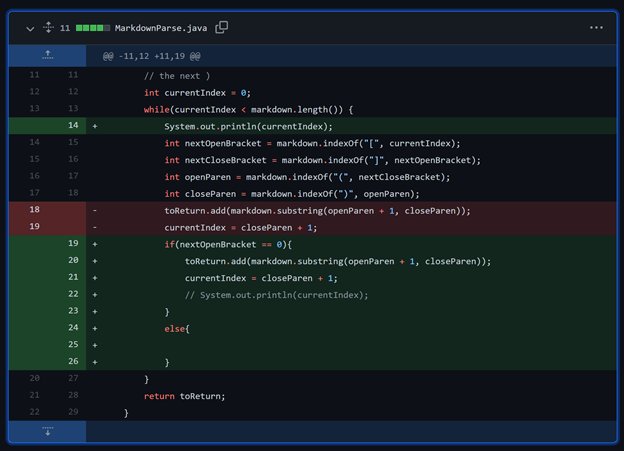Expand hidden lines above the hunk
The height and width of the screenshot is (451, 624).
(47, 55)
